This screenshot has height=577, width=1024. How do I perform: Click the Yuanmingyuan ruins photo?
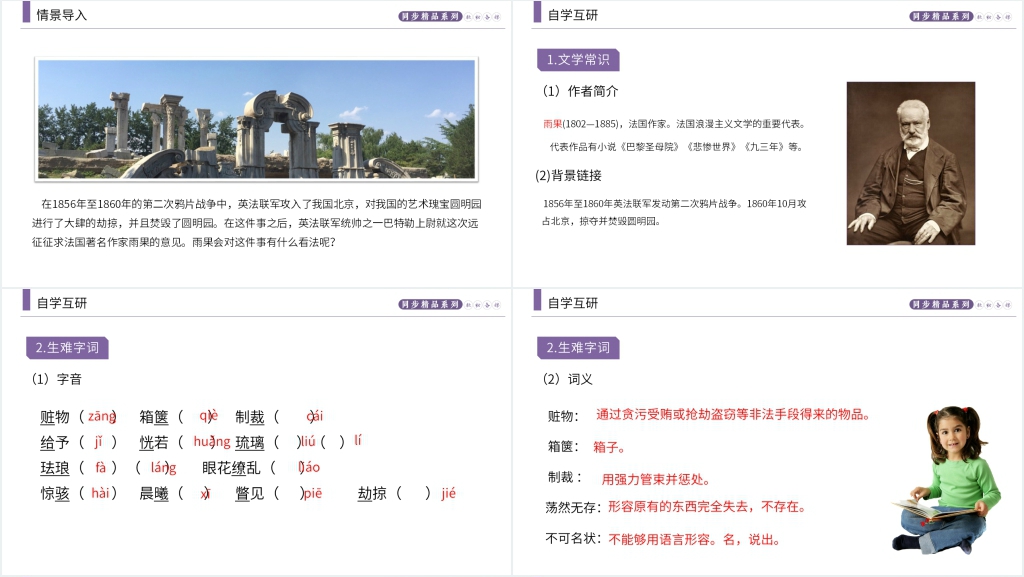pos(257,119)
